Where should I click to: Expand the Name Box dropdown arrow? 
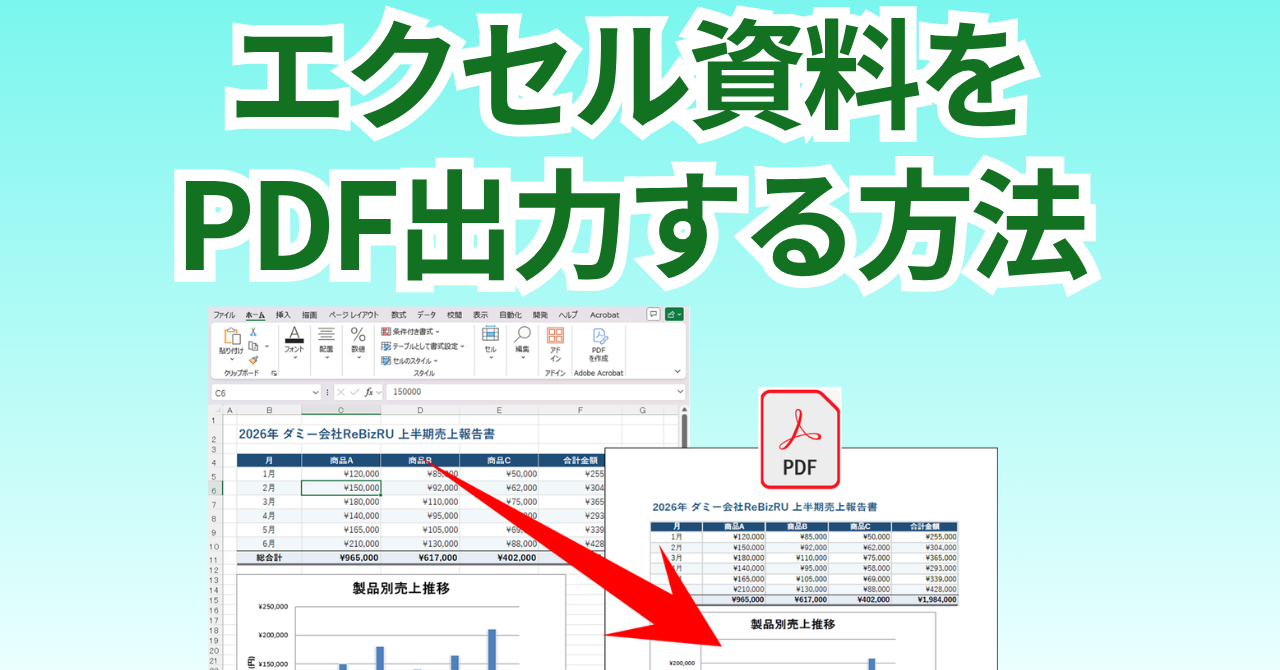[x=316, y=393]
